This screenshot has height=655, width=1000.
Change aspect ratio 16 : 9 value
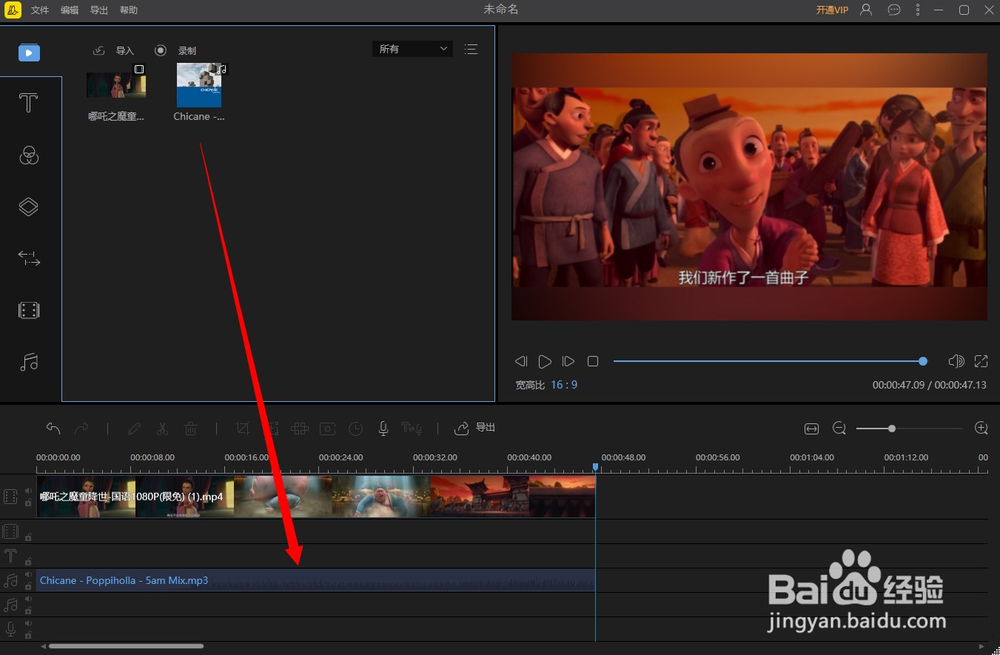pyautogui.click(x=564, y=385)
